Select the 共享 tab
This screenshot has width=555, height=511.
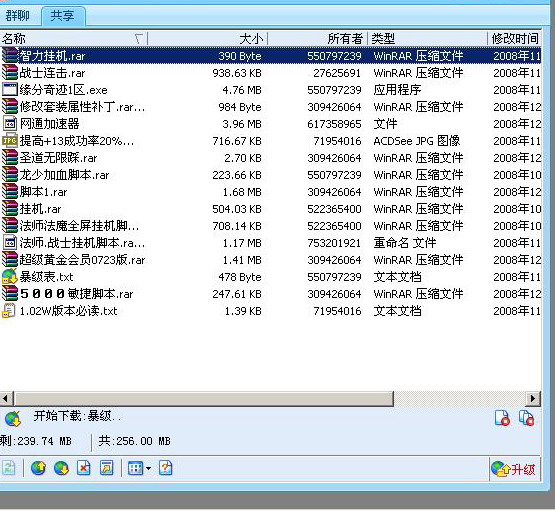(x=63, y=16)
